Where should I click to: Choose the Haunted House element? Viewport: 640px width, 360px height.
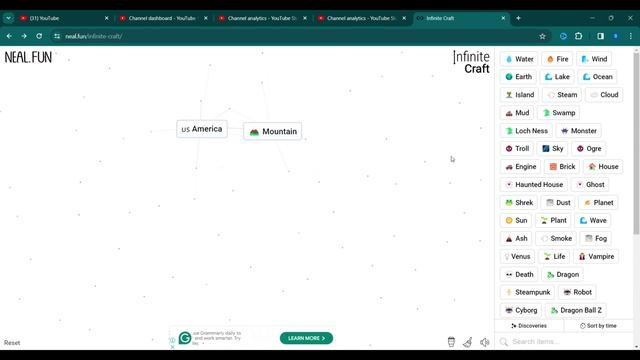534,184
